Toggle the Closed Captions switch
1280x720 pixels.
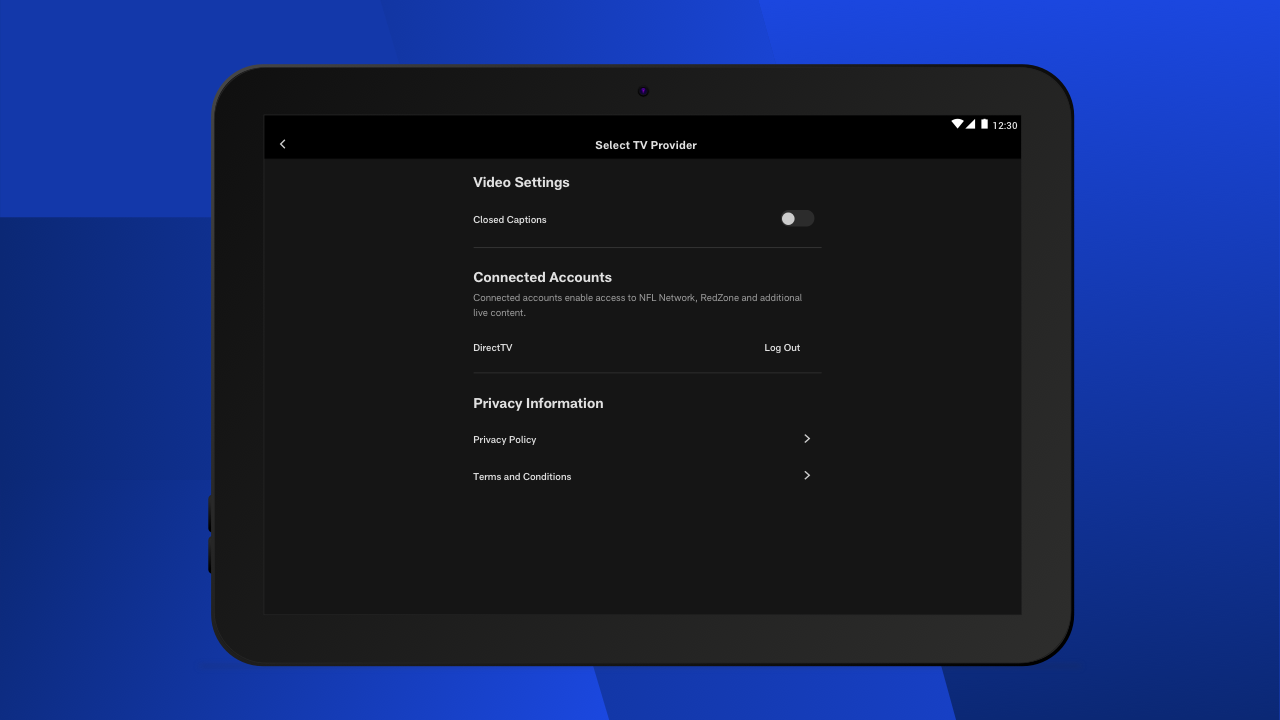pyautogui.click(x=797, y=219)
